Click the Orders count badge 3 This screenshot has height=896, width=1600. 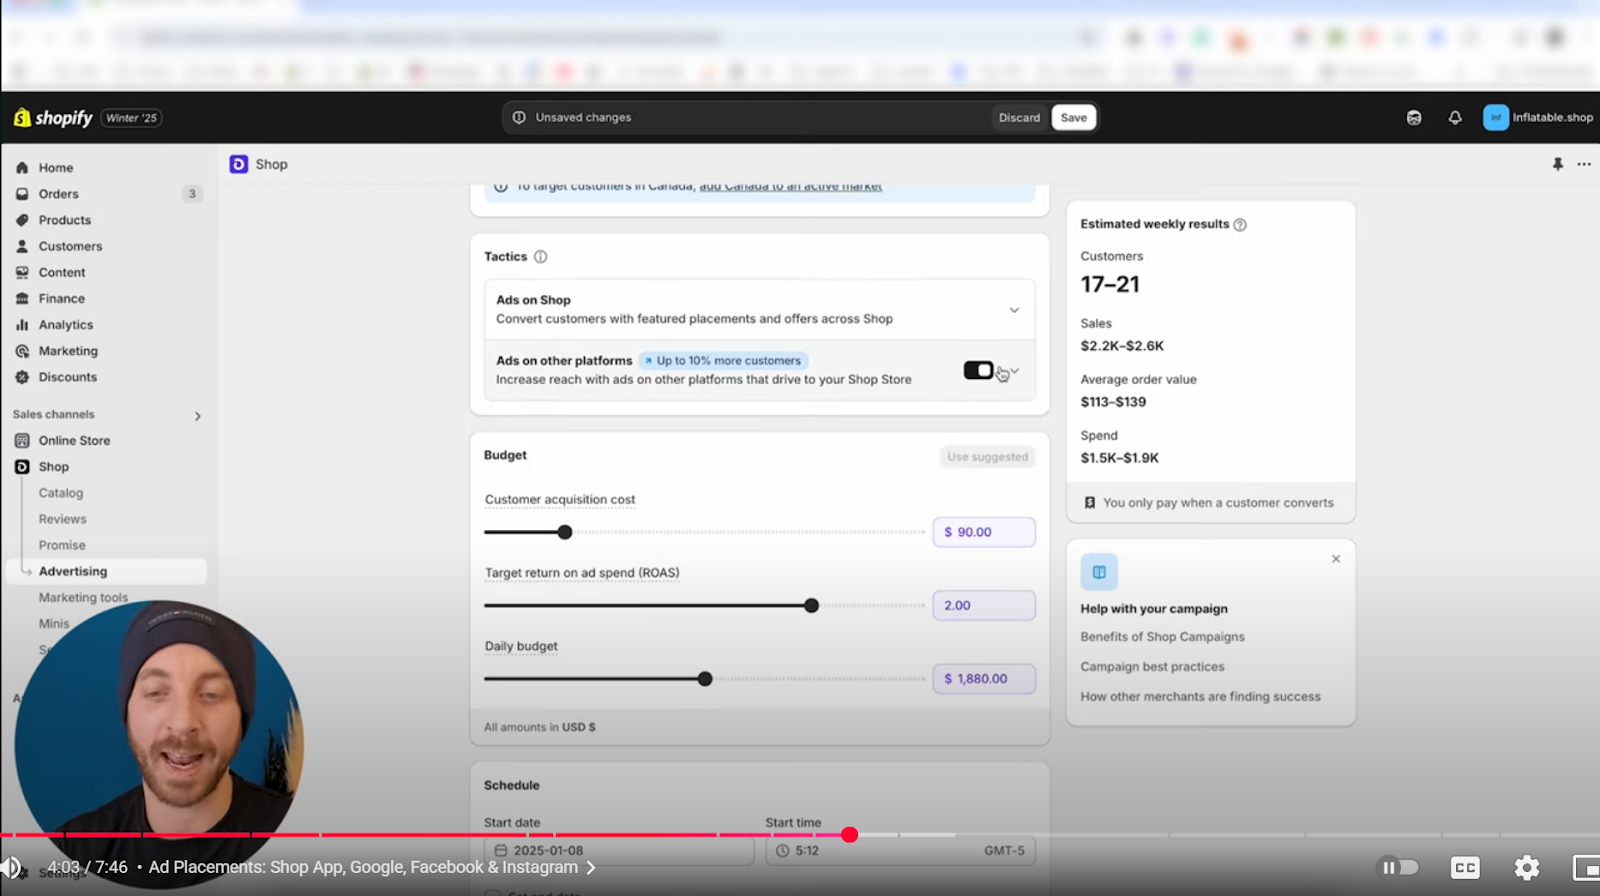192,194
